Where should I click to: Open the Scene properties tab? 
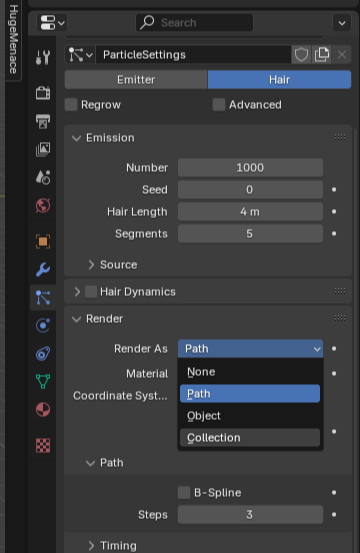click(43, 177)
